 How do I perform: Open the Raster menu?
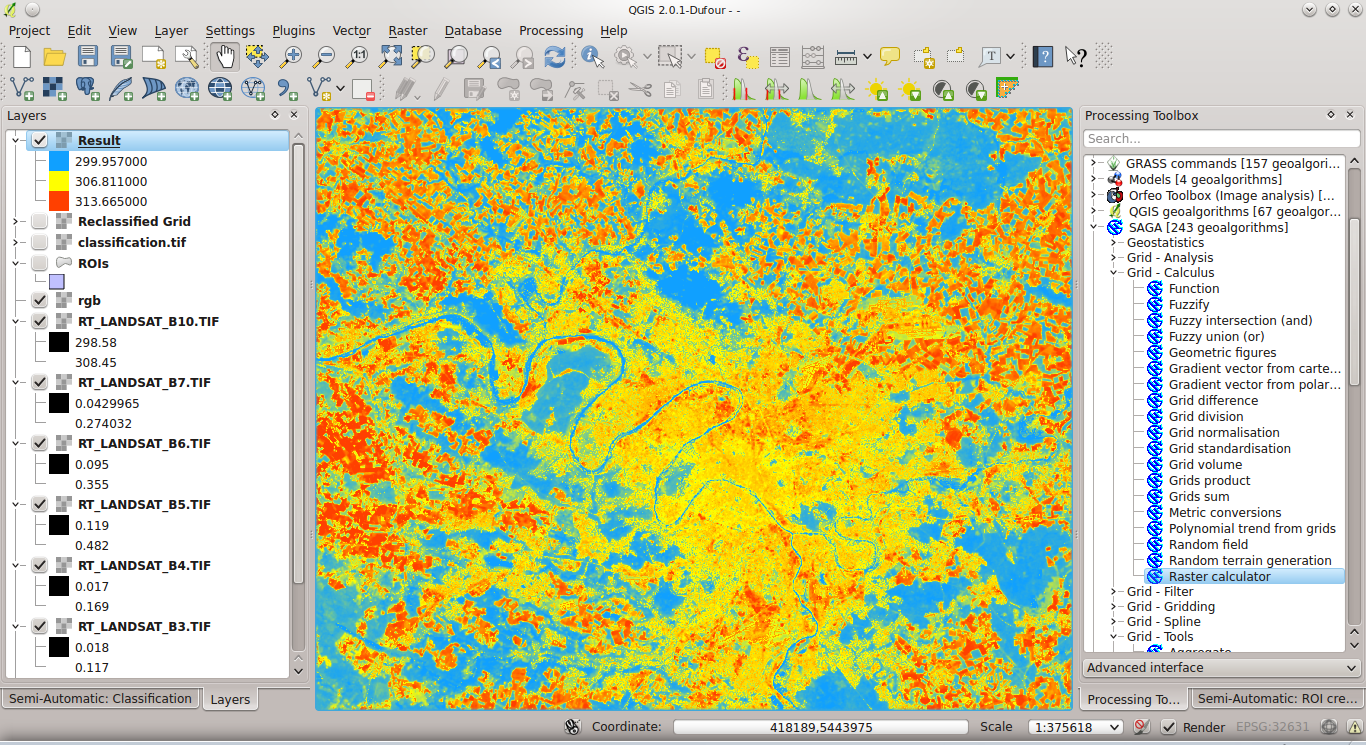[408, 30]
